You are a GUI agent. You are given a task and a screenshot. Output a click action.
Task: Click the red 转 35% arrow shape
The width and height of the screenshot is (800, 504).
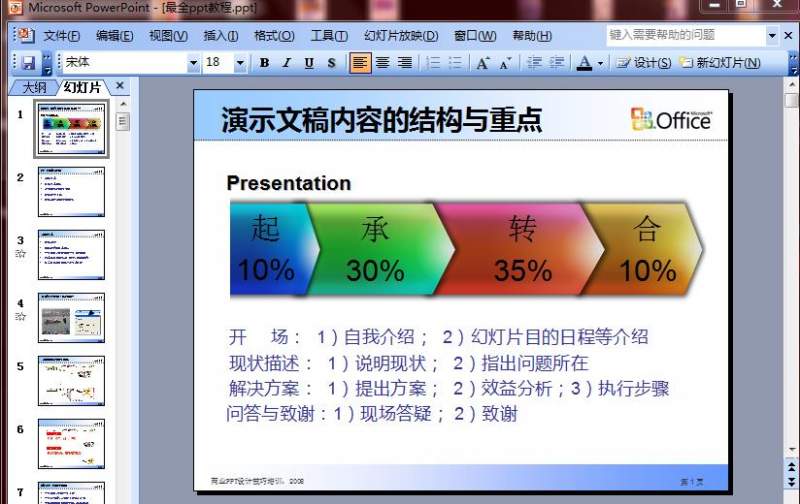tap(520, 249)
